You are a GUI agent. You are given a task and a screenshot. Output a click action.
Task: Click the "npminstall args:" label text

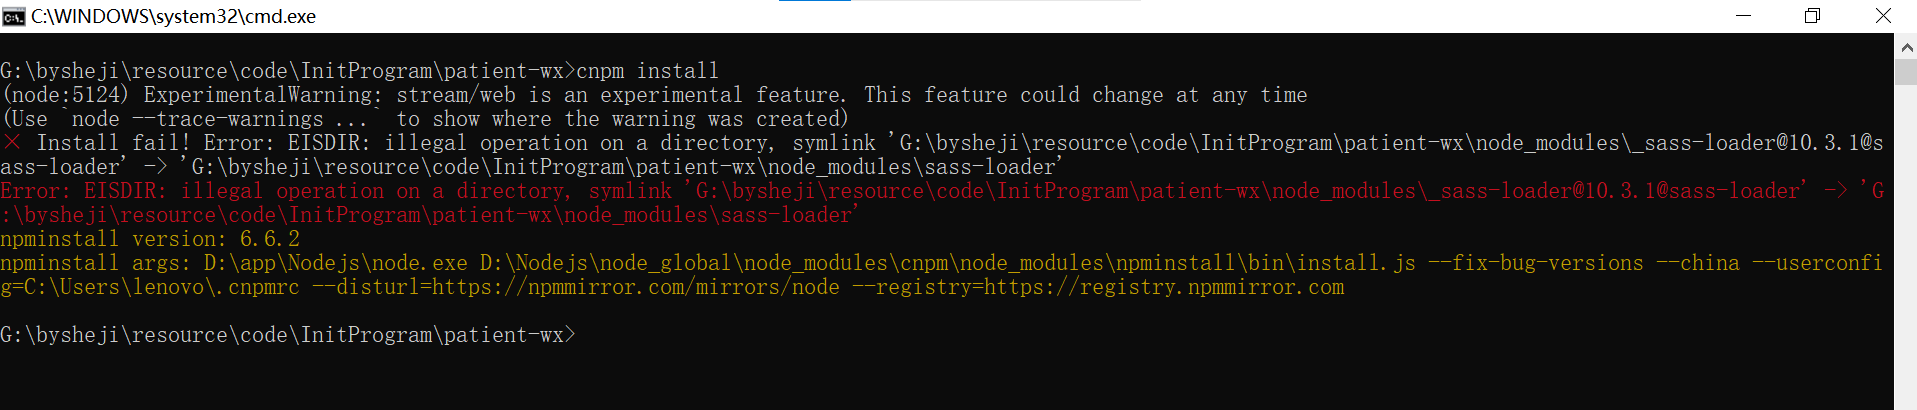(96, 263)
